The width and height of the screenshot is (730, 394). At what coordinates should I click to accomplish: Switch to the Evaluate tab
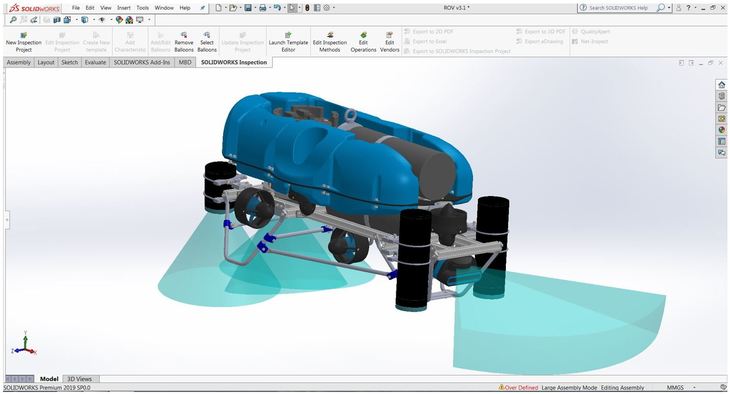click(x=95, y=62)
